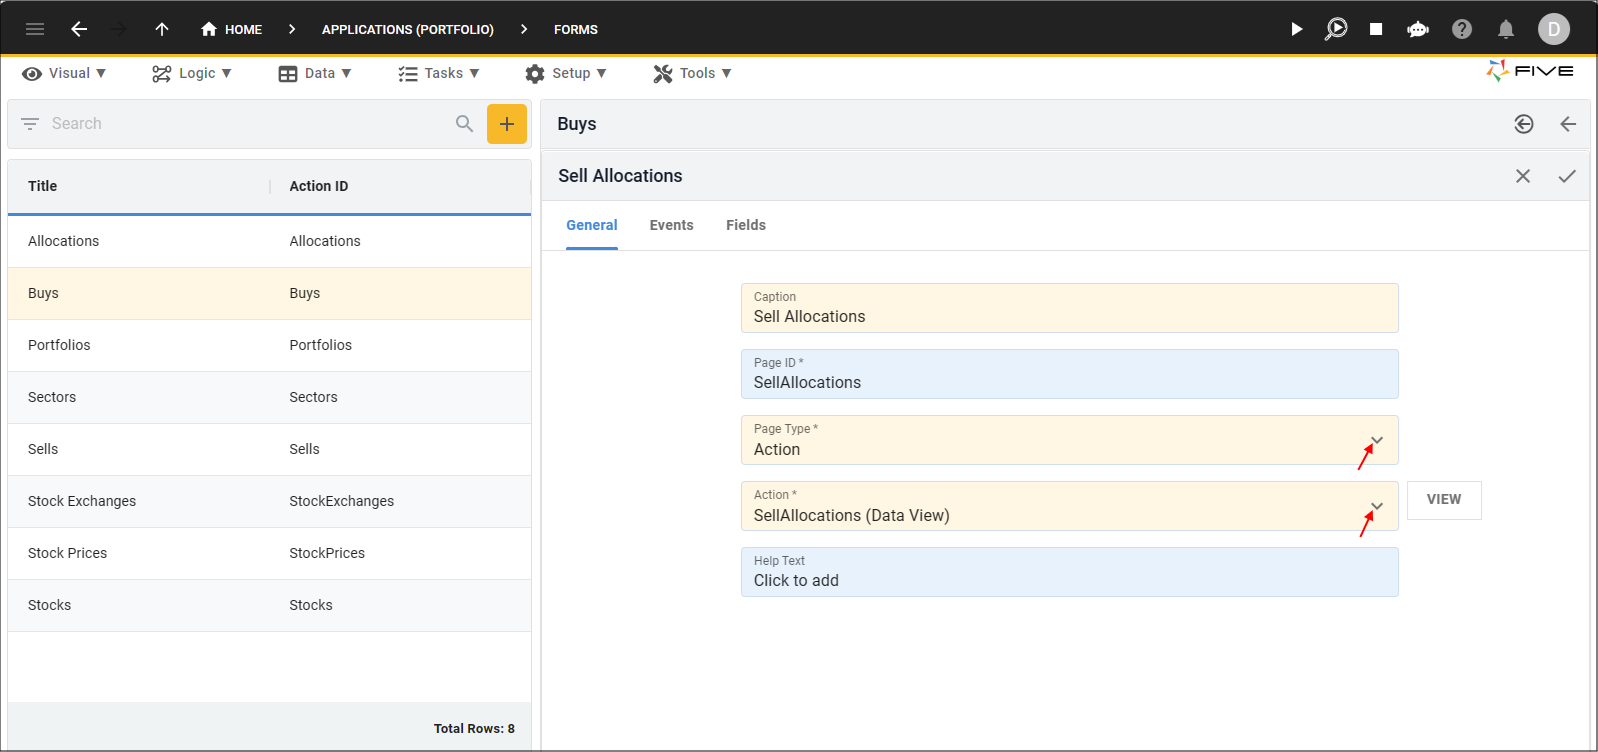
Task: Add a new form with the plus button
Action: (507, 124)
